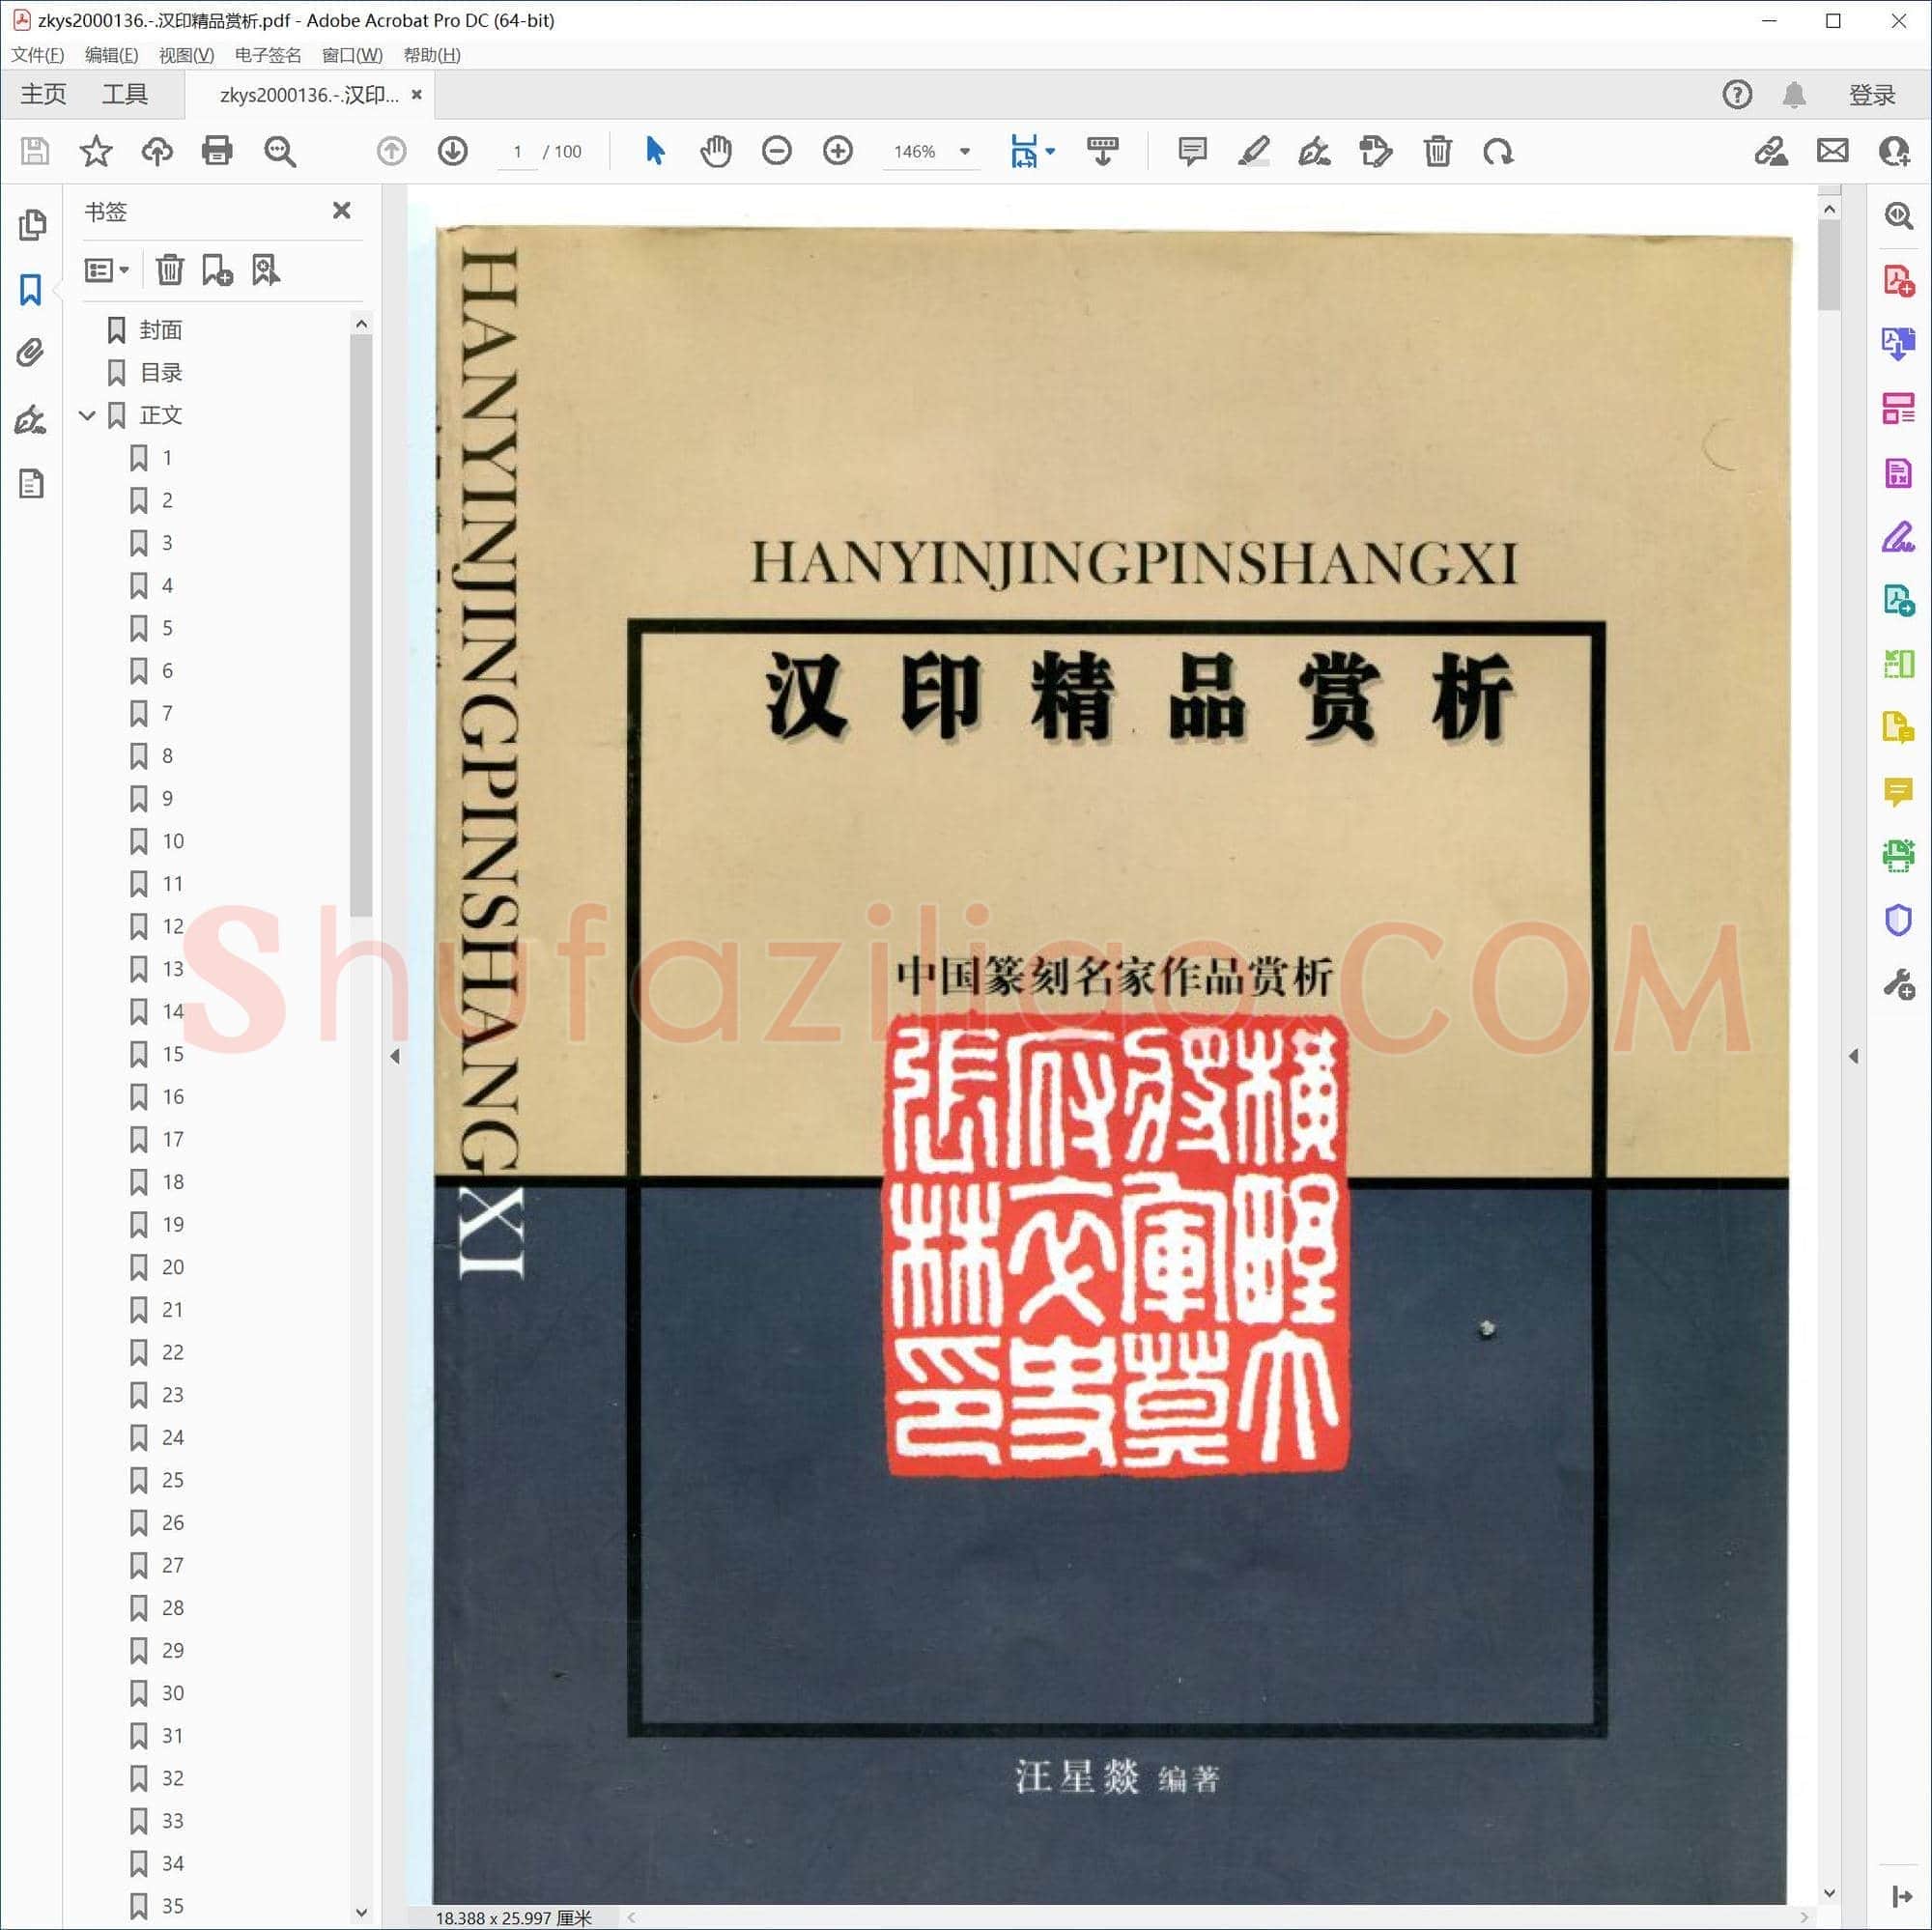
Task: View notifications bell
Action: pyautogui.click(x=1794, y=95)
